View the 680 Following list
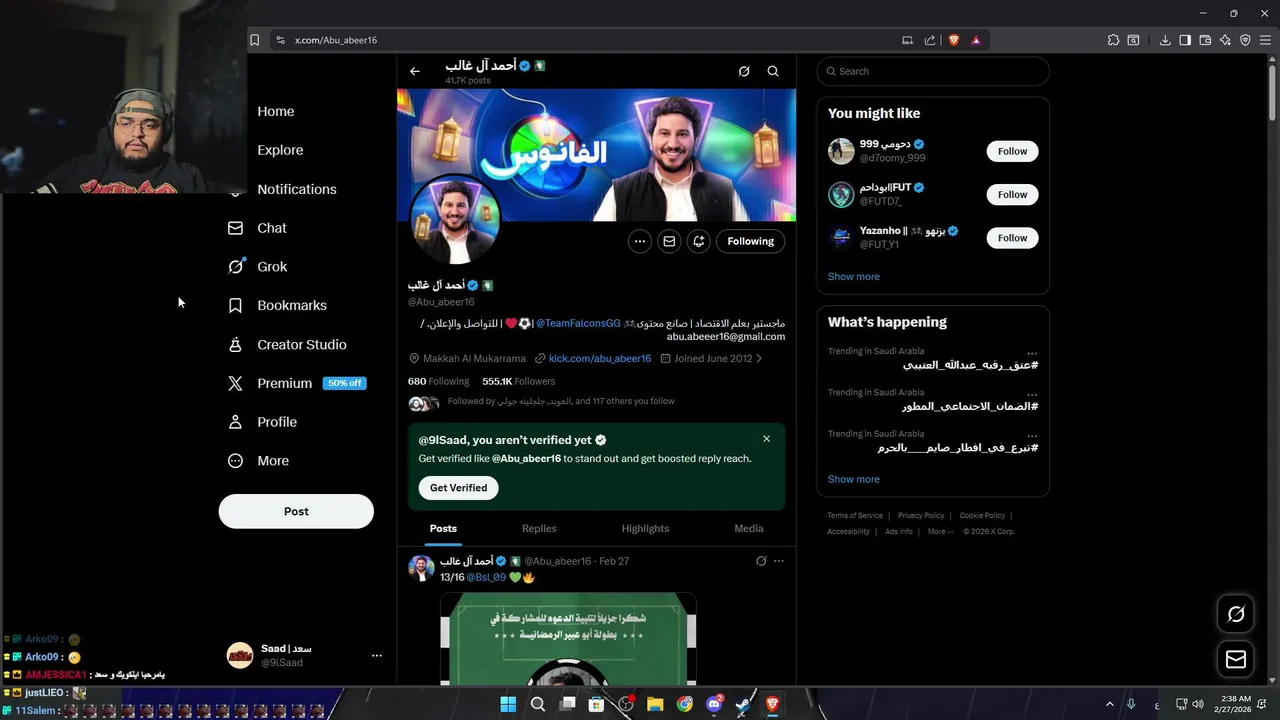This screenshot has width=1280, height=720. (x=438, y=381)
